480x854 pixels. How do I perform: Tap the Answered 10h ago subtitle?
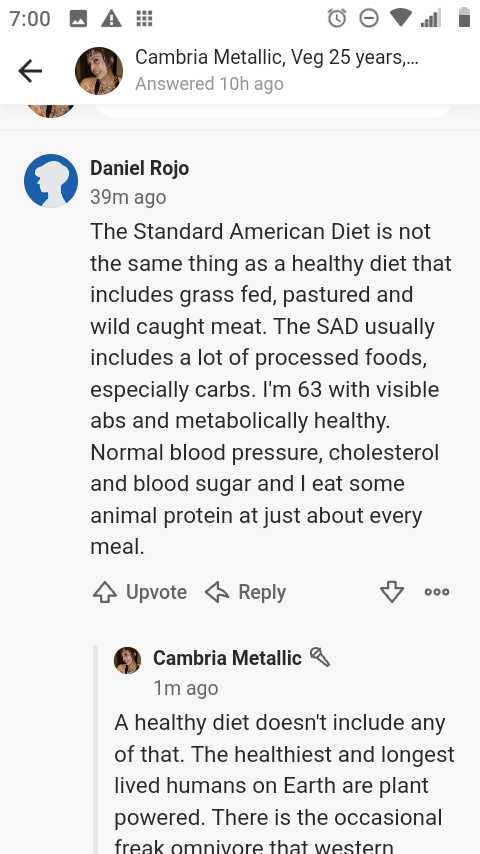(x=209, y=84)
